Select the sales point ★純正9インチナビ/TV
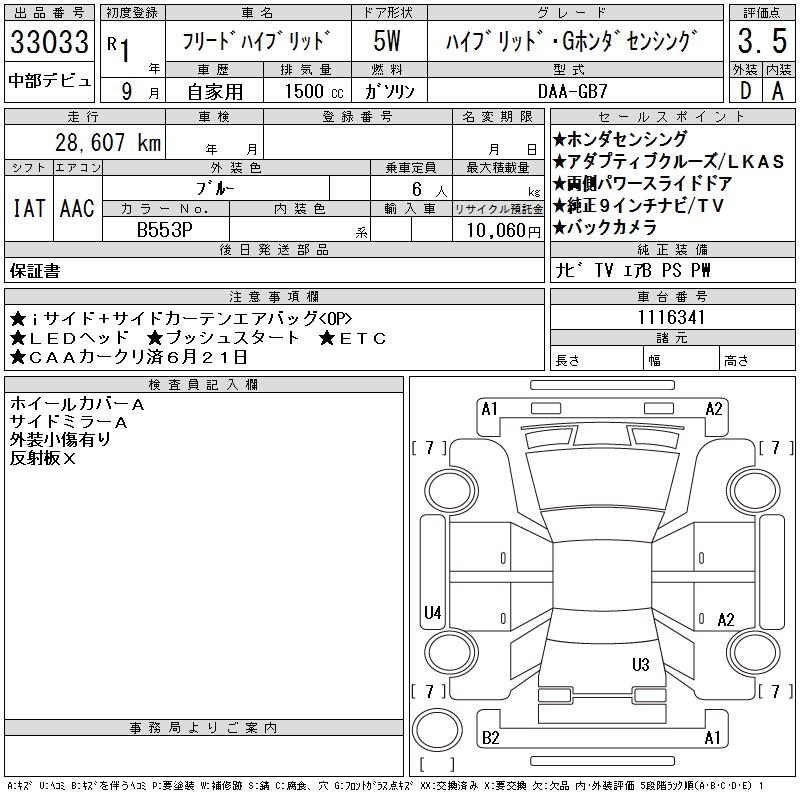This screenshot has width=800, height=800. coord(638,206)
